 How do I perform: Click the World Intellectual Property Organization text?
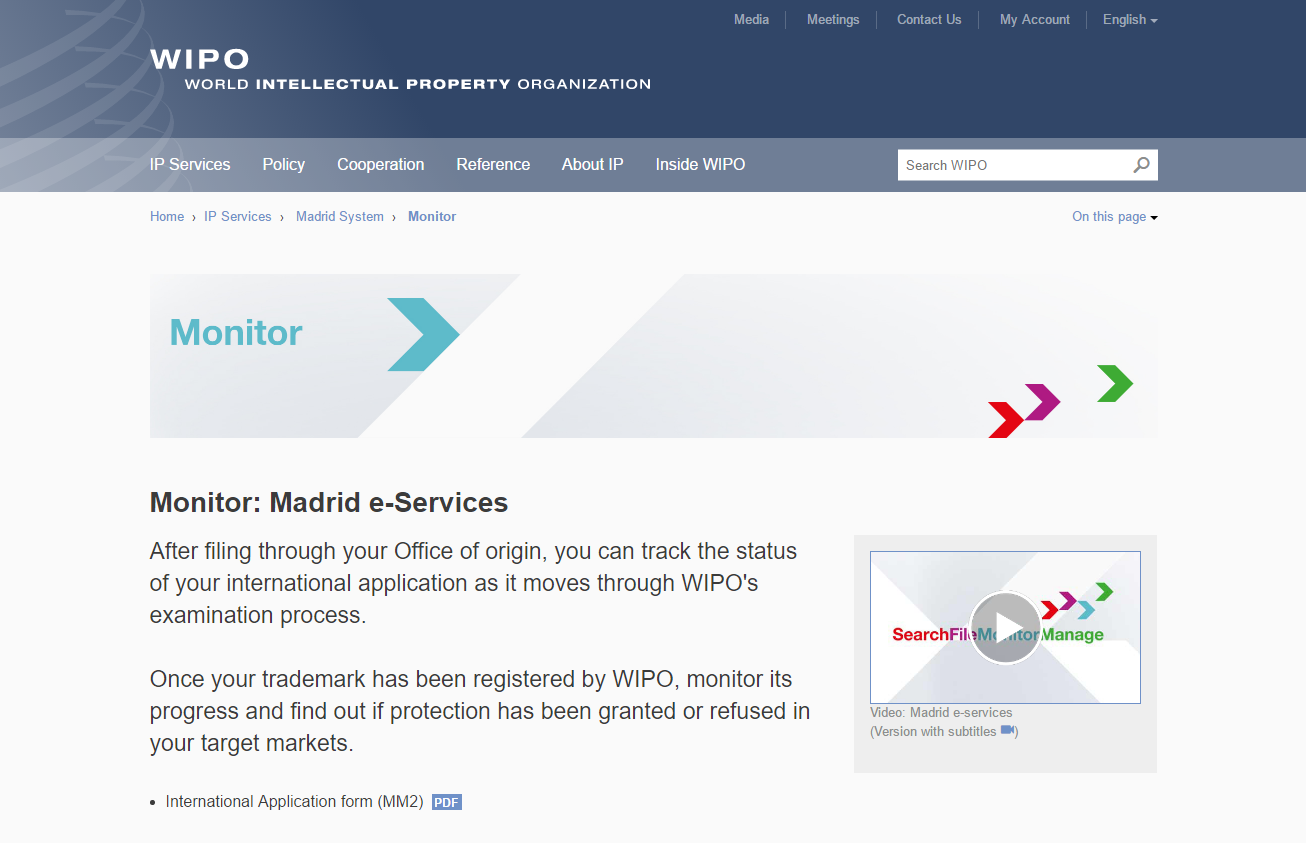point(418,85)
